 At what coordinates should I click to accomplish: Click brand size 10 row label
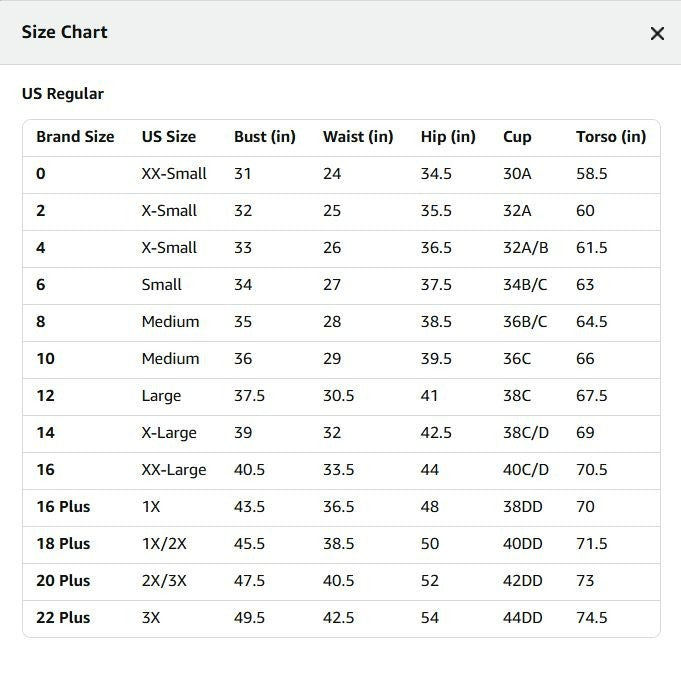coord(46,359)
